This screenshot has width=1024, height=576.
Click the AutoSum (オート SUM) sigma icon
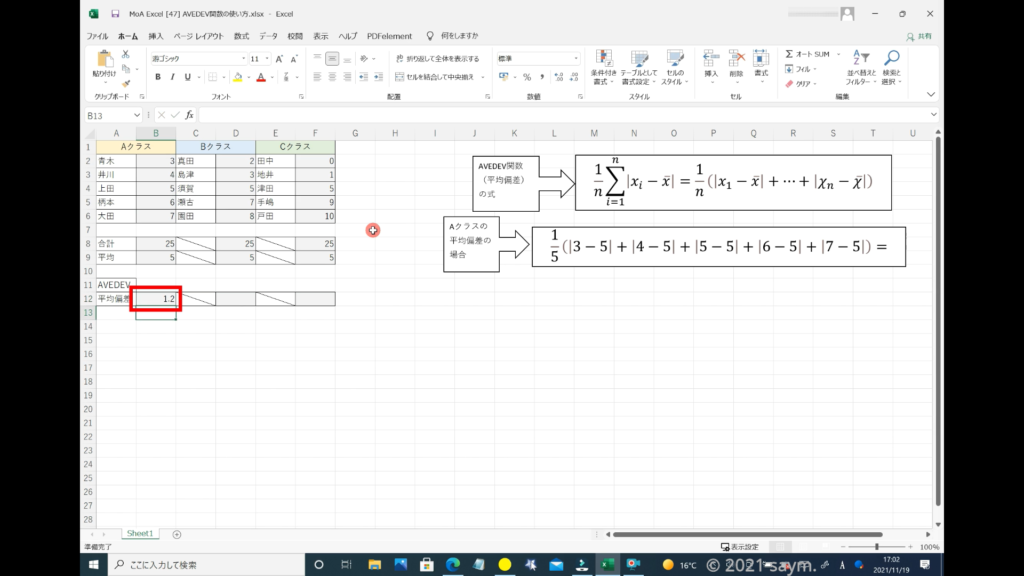click(790, 54)
